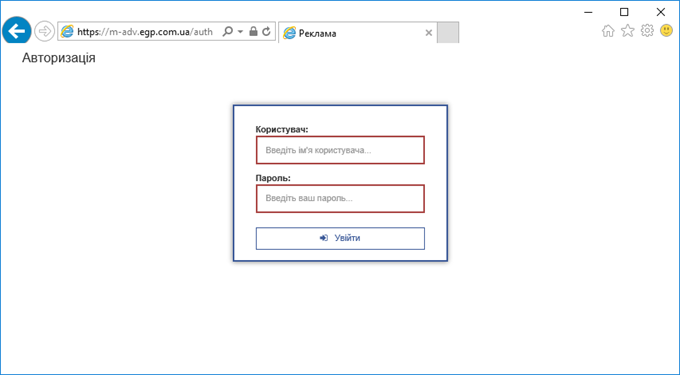Image resolution: width=680 pixels, height=375 pixels.
Task: Click the smiley feedback icon
Action: click(666, 30)
